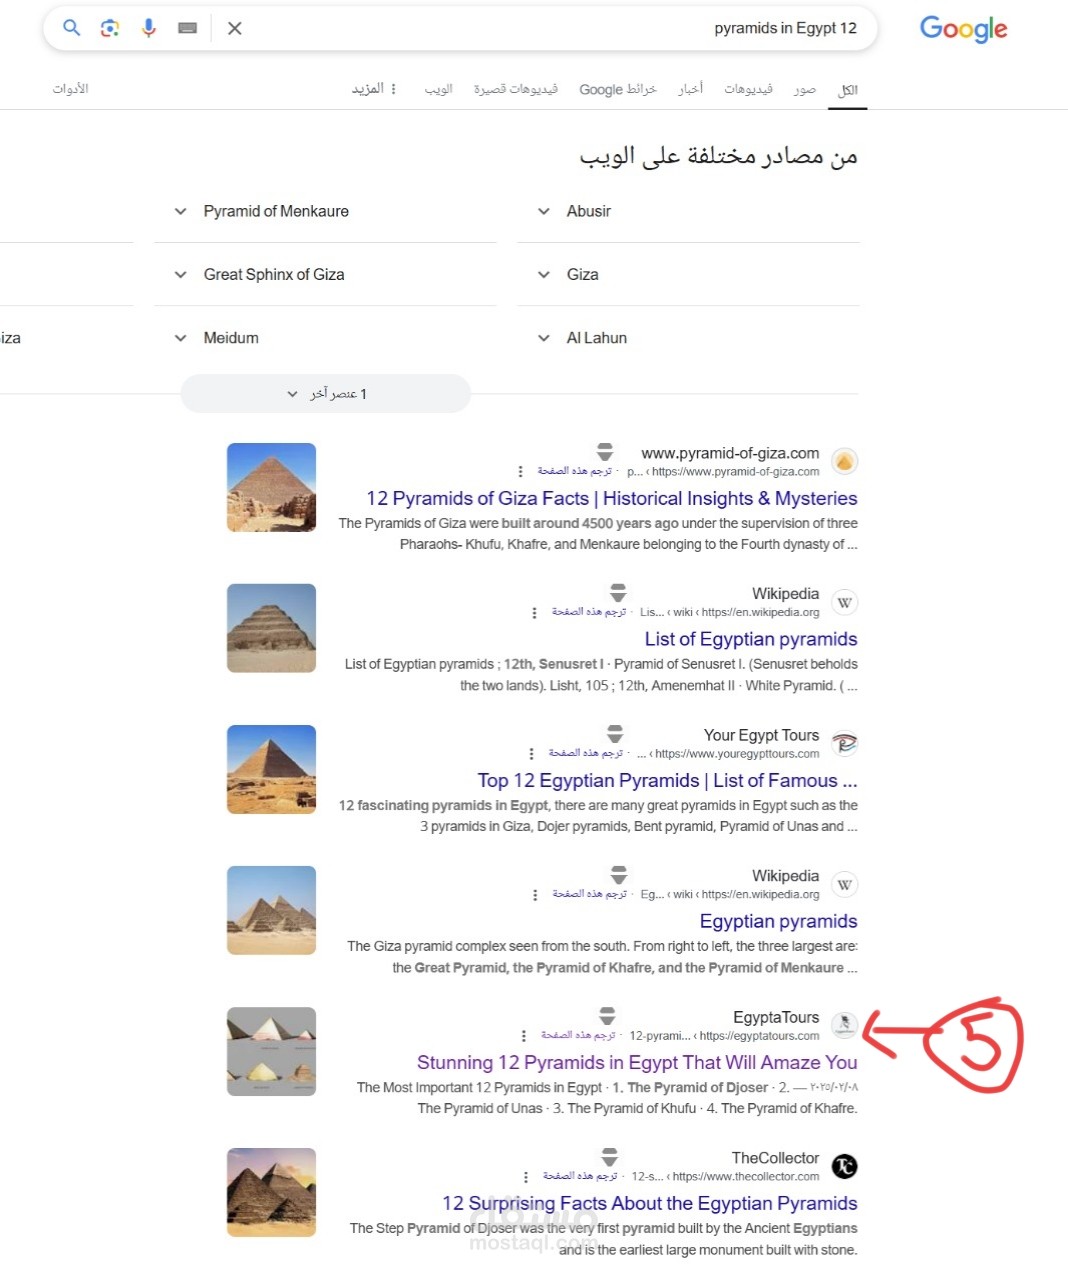The width and height of the screenshot is (1068, 1280).
Task: Click the Egyptian pyramids Wikipedia thumbnail
Action: pos(271,910)
